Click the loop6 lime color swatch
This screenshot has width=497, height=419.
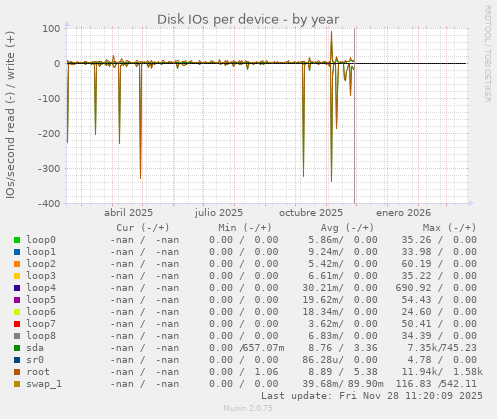point(17,312)
